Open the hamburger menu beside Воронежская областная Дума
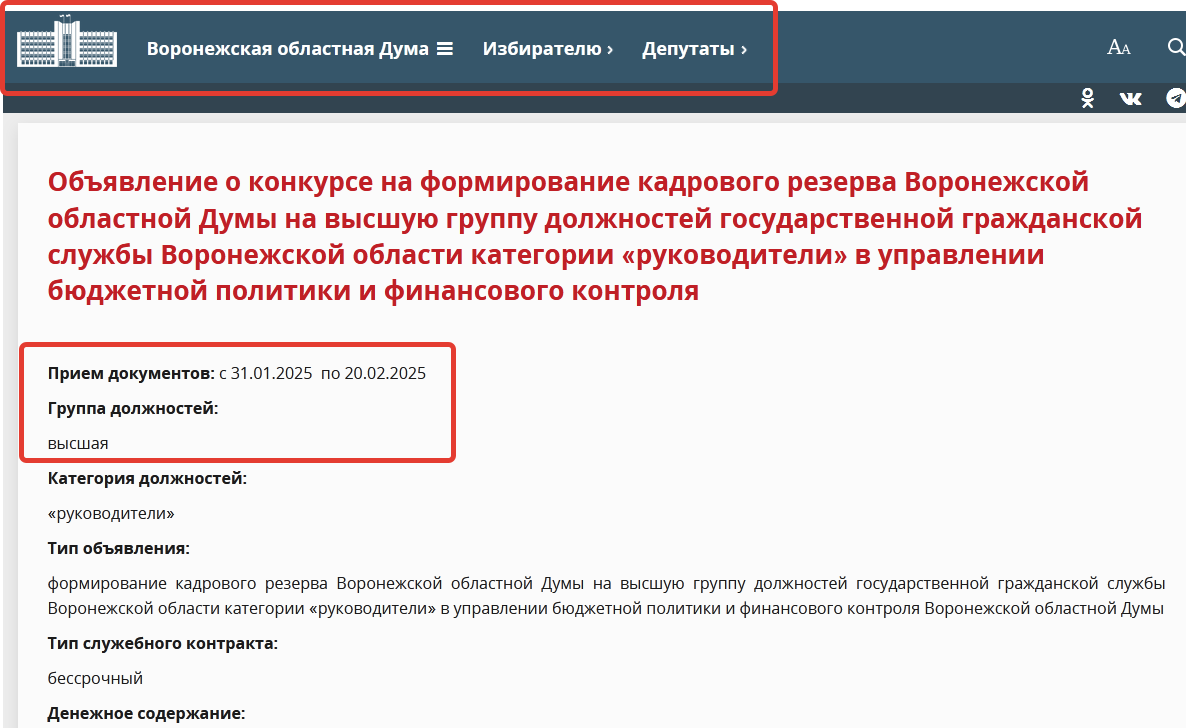This screenshot has width=1186, height=728. pos(445,48)
